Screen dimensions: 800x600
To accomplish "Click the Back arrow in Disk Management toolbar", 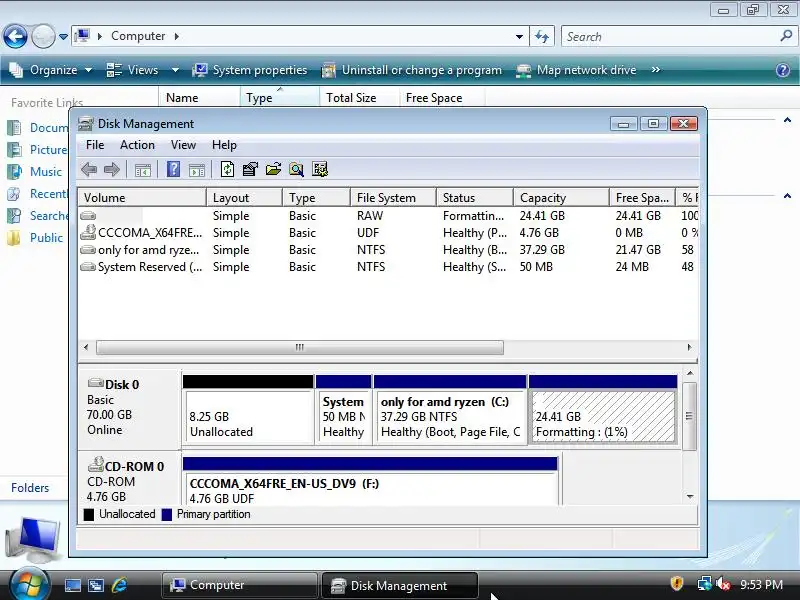I will click(89, 169).
